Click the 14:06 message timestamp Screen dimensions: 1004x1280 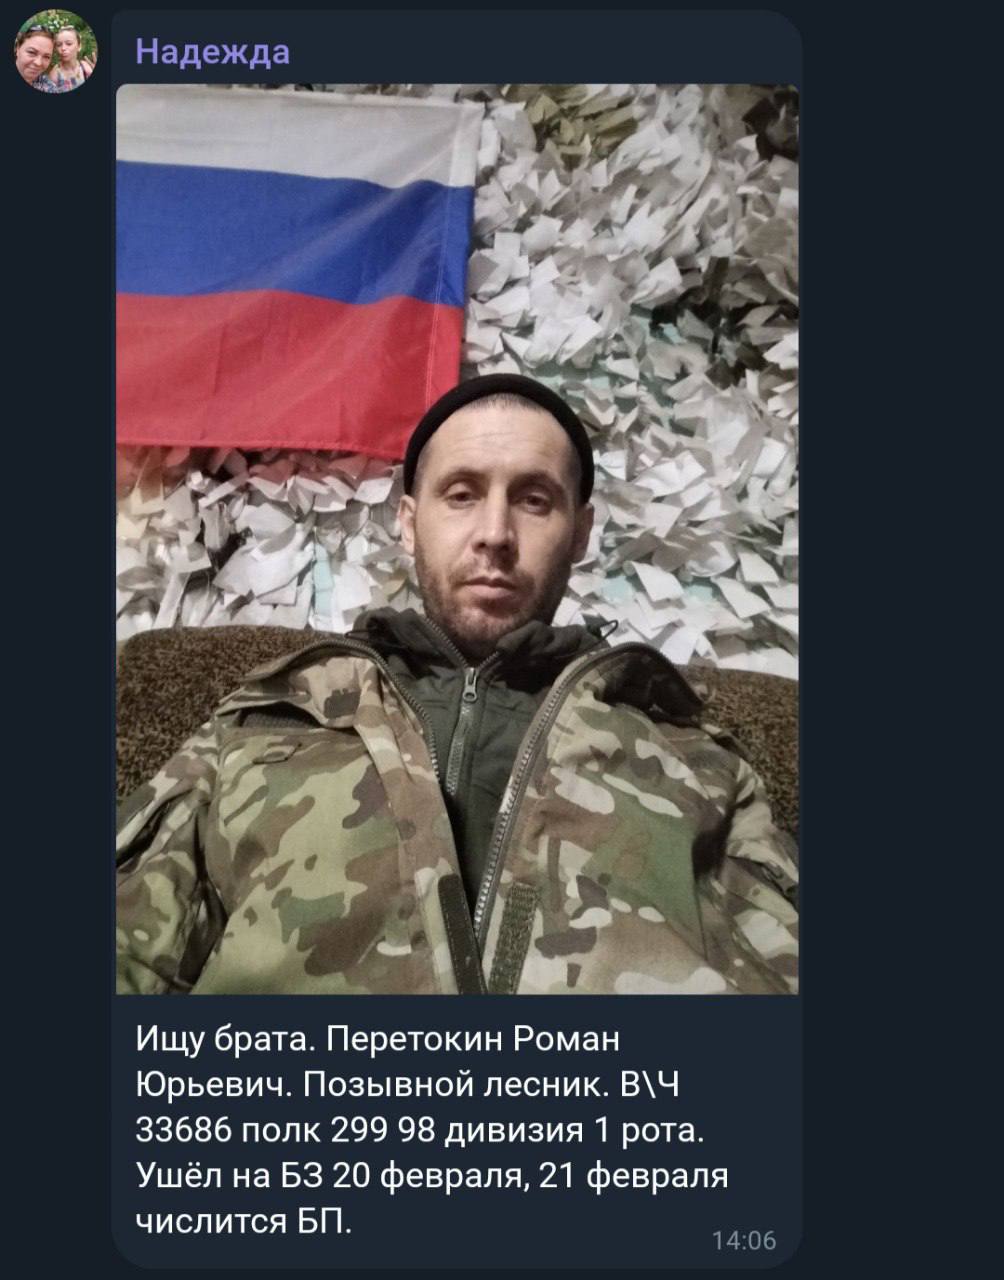(x=743, y=1241)
